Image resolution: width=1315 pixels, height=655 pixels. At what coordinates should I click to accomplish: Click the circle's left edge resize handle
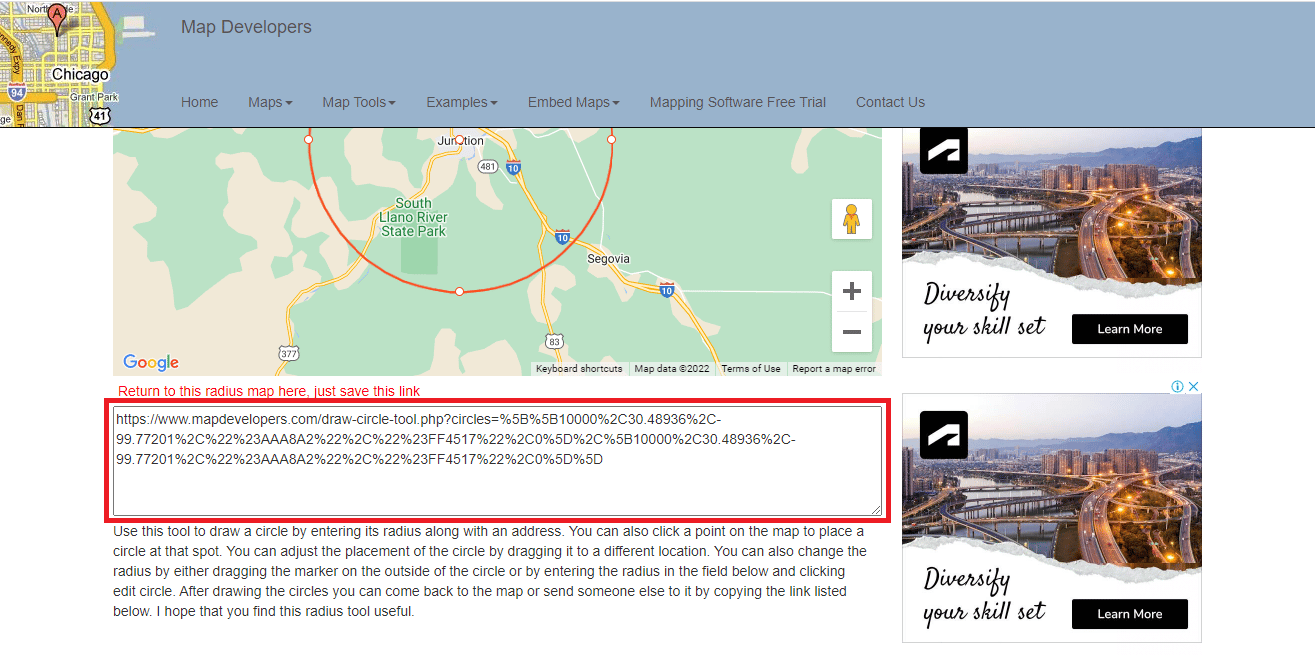[x=308, y=140]
